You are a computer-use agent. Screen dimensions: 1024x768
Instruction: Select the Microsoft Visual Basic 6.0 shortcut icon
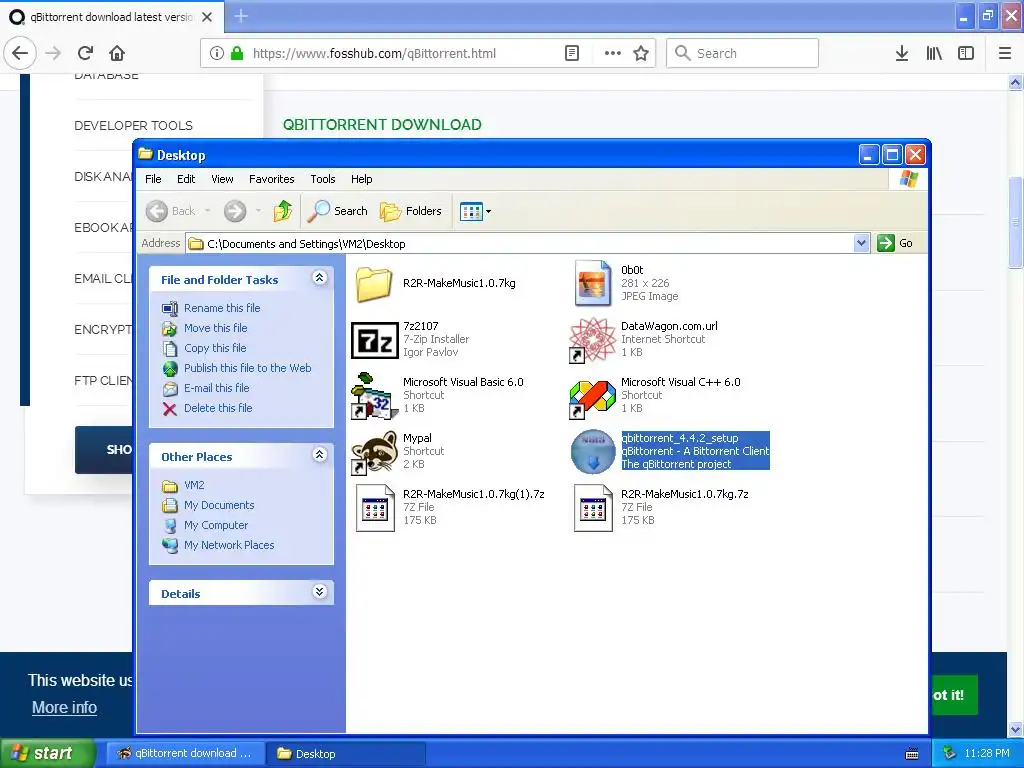(x=373, y=396)
